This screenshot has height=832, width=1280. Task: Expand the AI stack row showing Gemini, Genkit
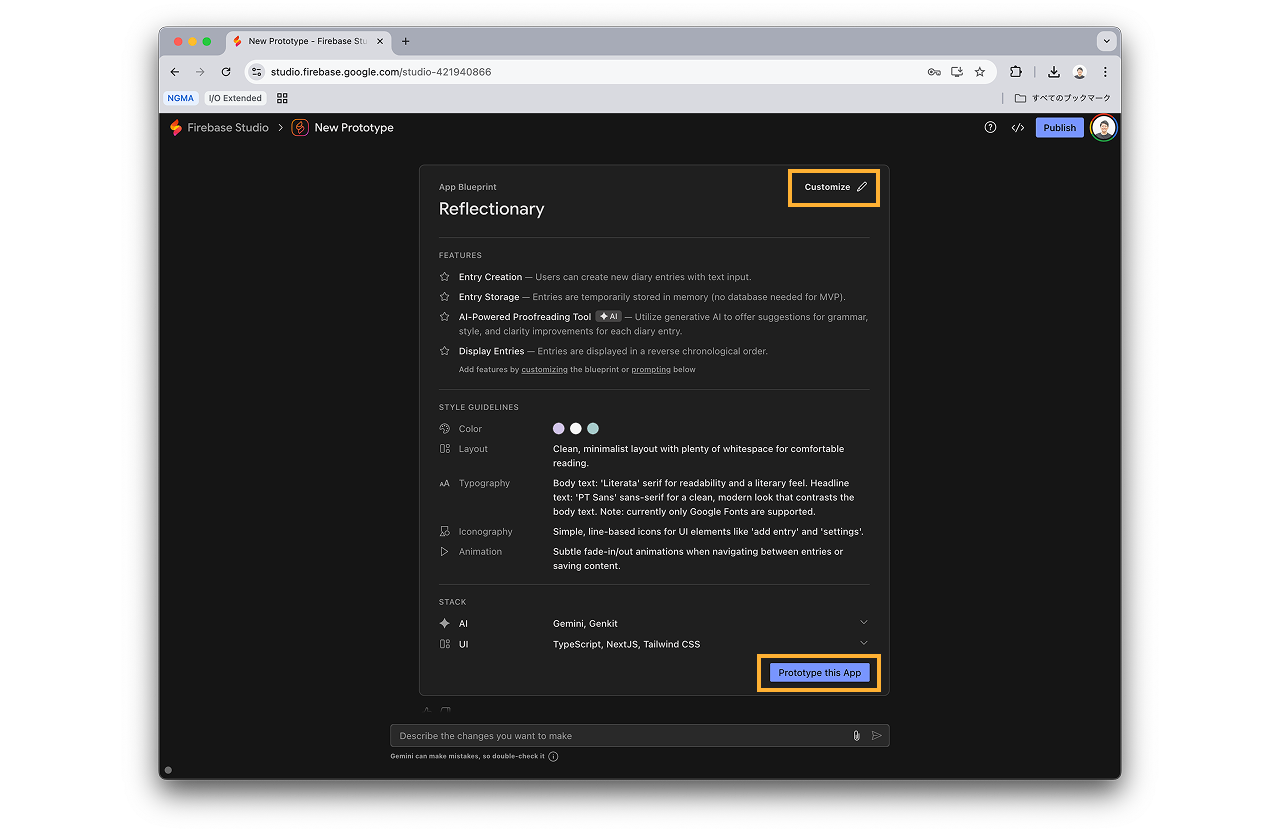[863, 622]
